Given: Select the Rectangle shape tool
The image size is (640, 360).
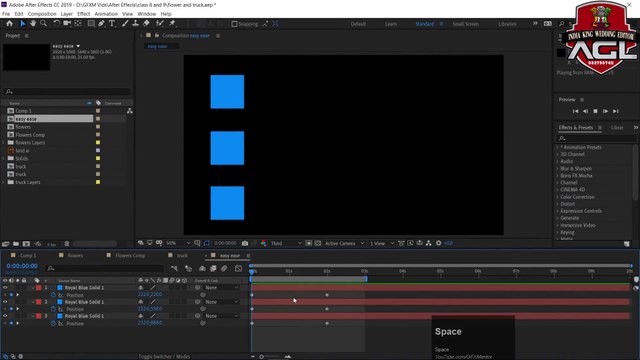Looking at the screenshot, I should click(x=91, y=24).
